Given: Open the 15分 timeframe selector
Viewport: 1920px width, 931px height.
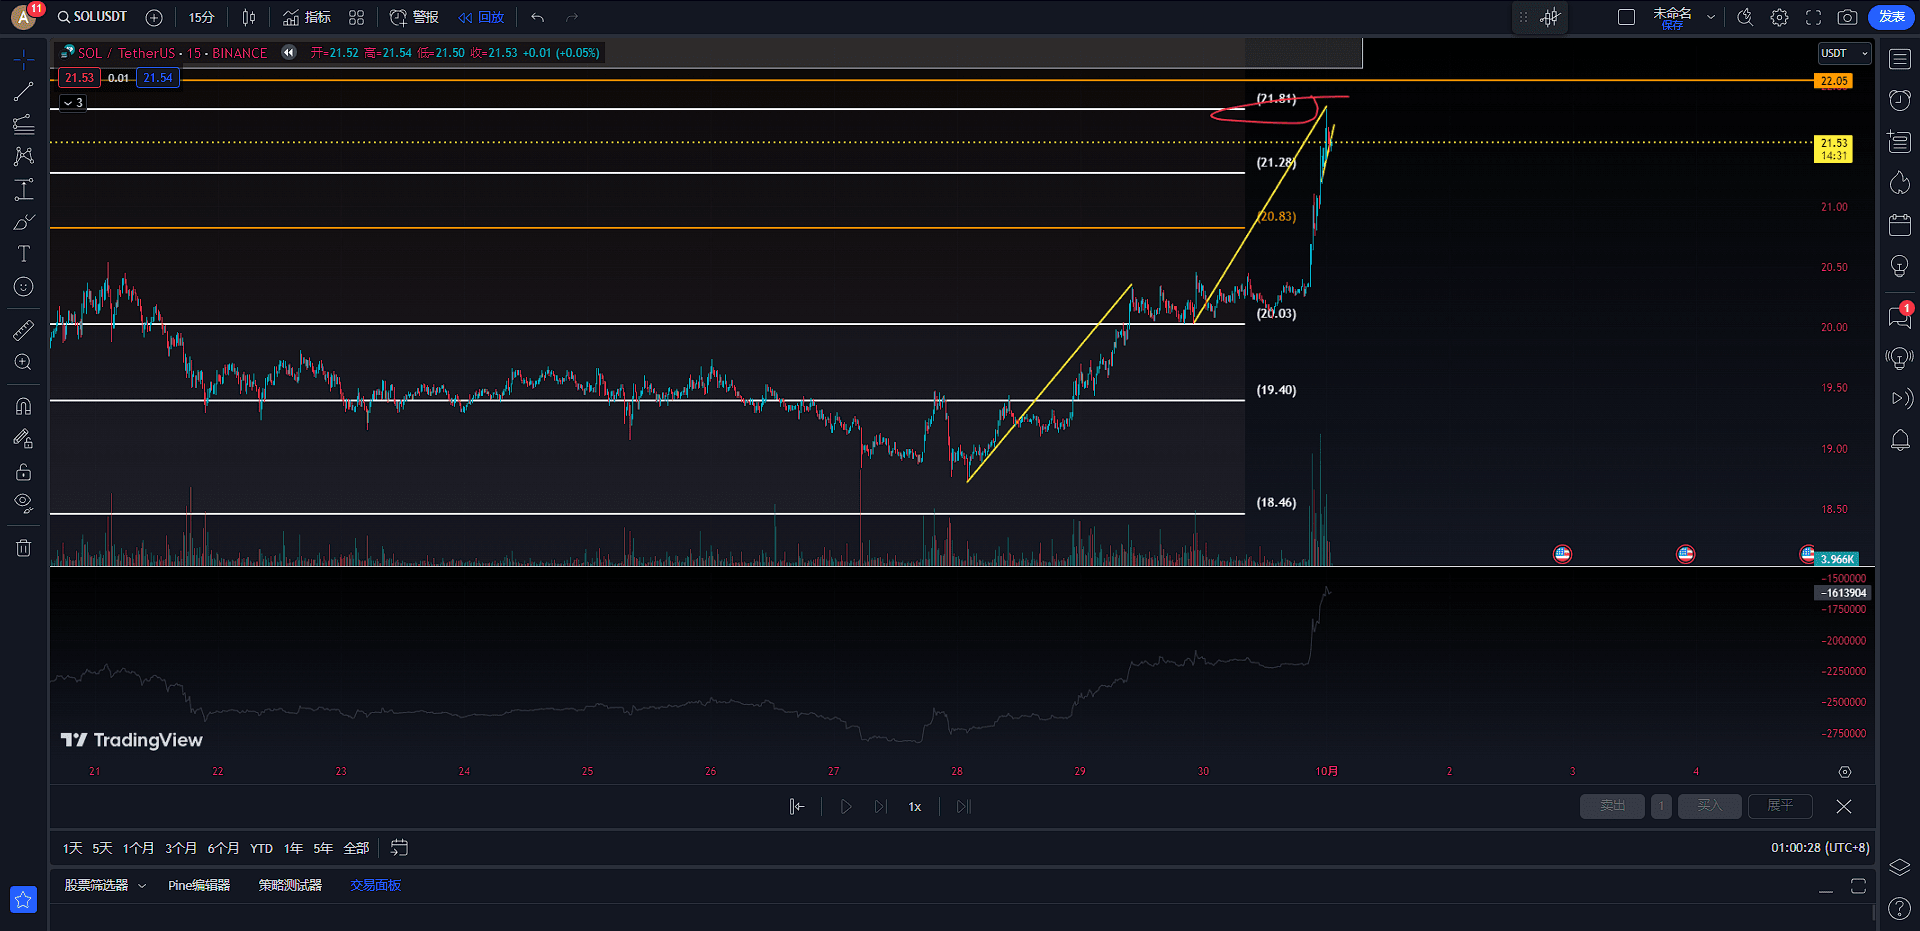Looking at the screenshot, I should coord(201,17).
